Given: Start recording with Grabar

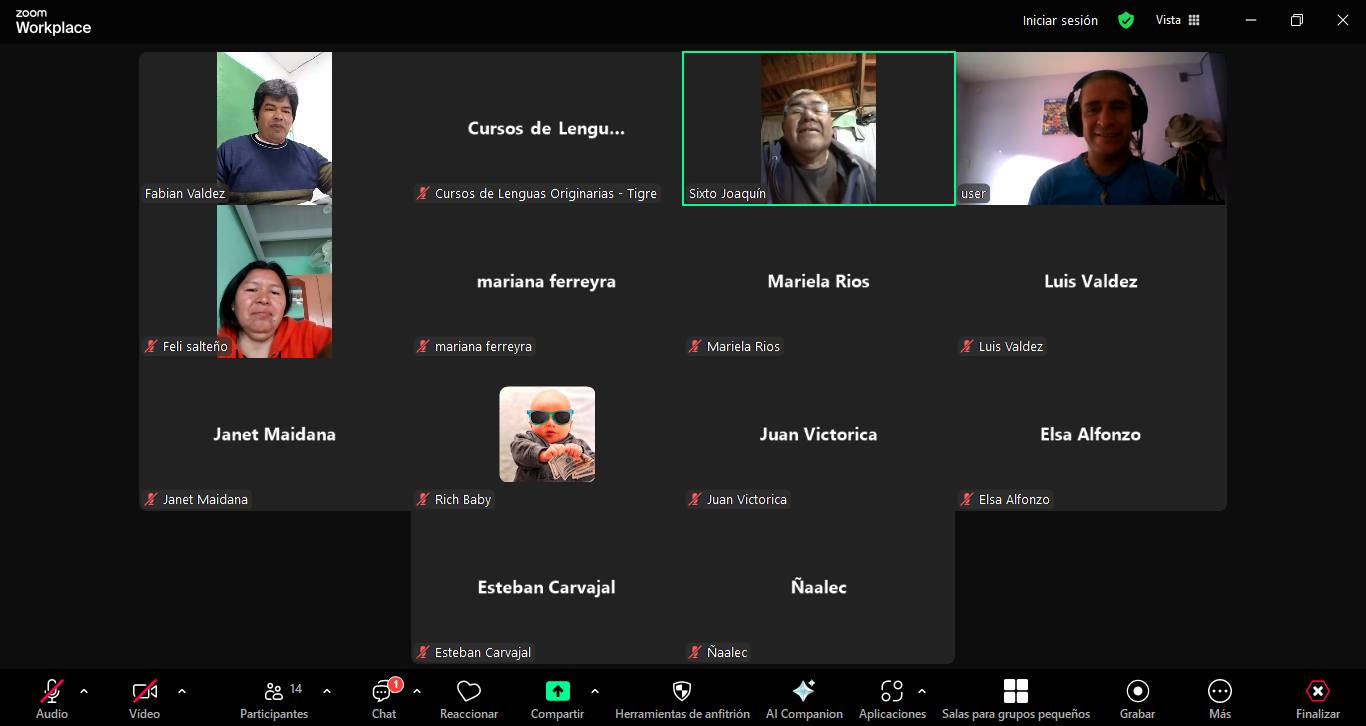Looking at the screenshot, I should 1137,698.
